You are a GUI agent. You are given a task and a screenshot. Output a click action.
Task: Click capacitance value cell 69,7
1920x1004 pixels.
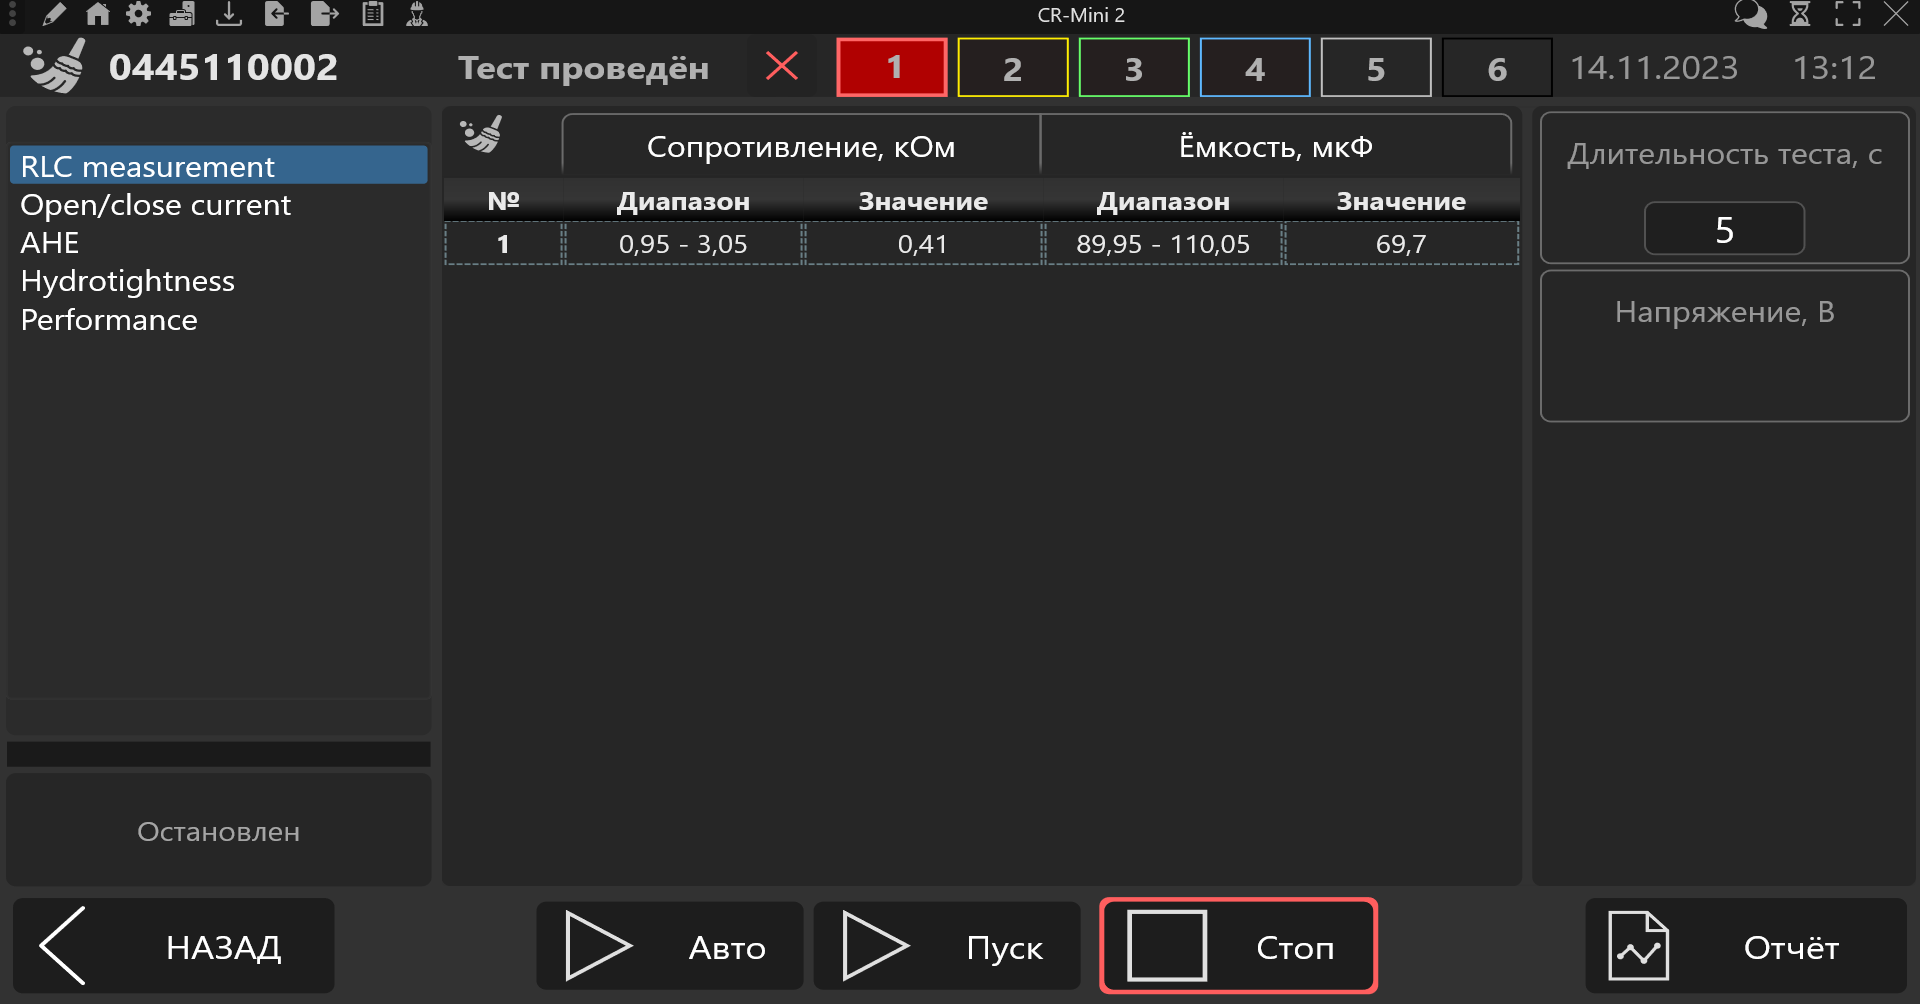pyautogui.click(x=1401, y=244)
